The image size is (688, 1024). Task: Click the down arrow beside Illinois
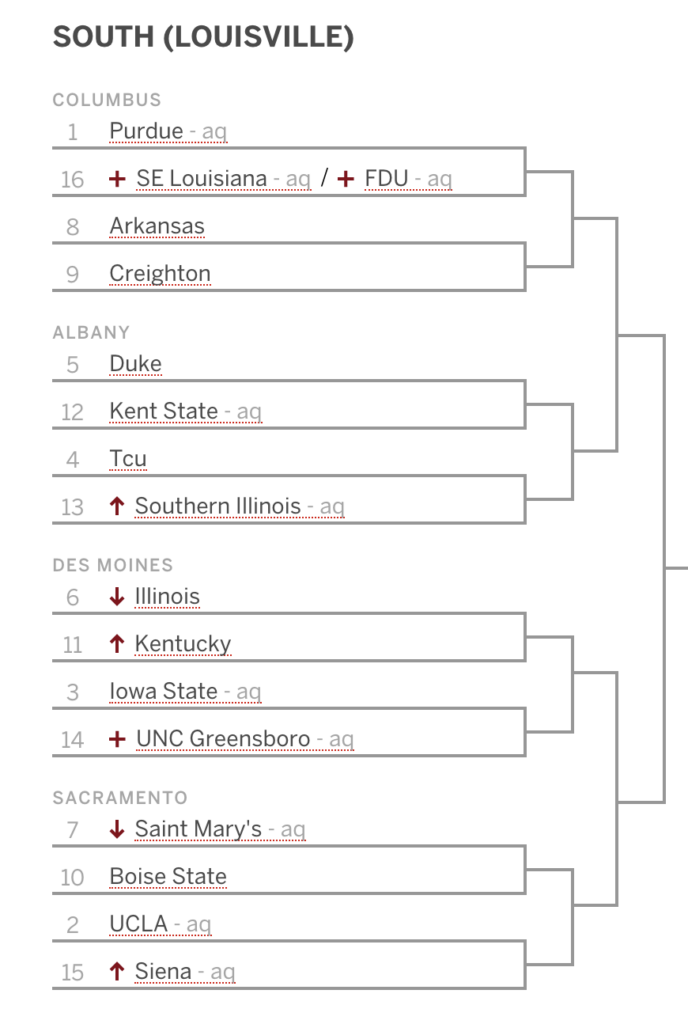[x=117, y=596]
